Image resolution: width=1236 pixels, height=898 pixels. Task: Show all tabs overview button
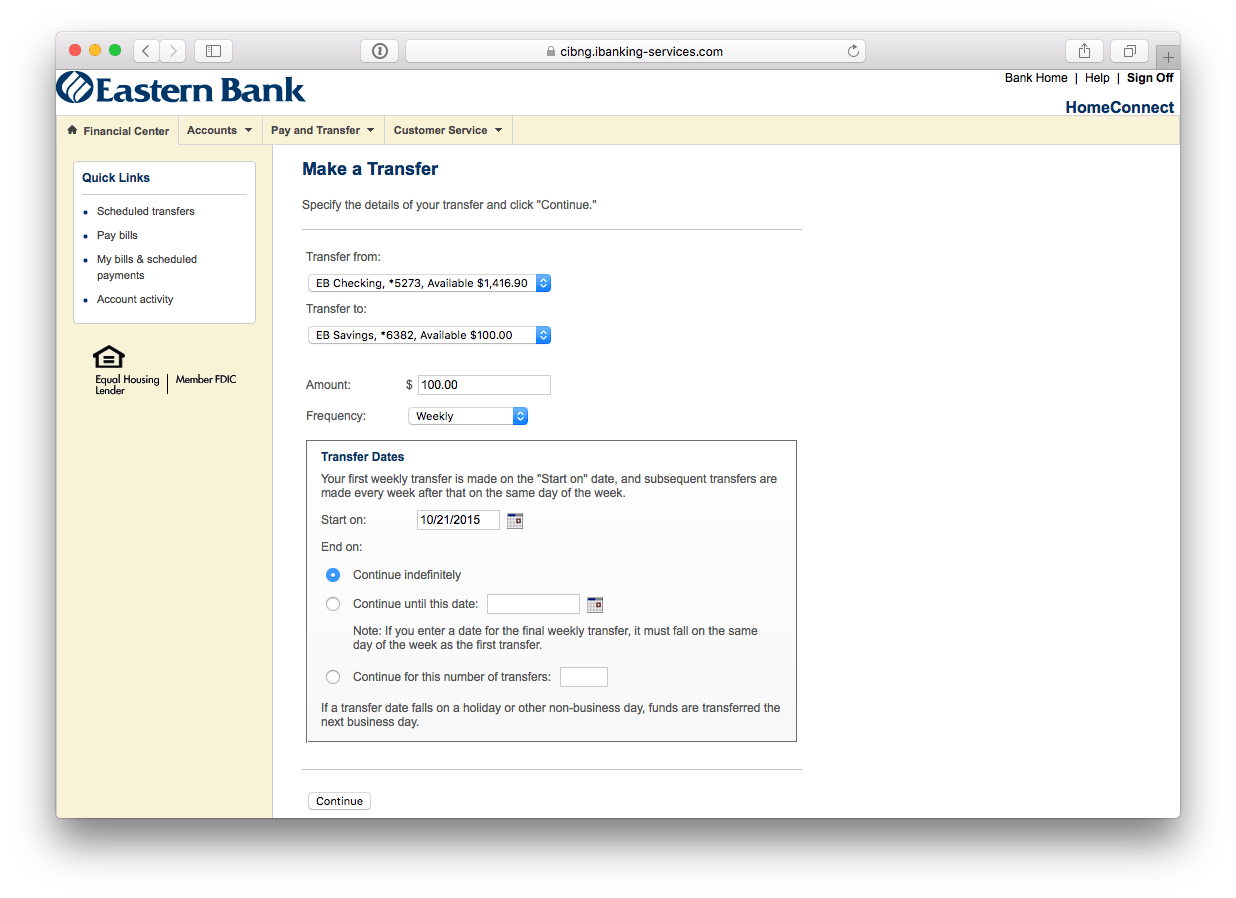coord(1130,51)
